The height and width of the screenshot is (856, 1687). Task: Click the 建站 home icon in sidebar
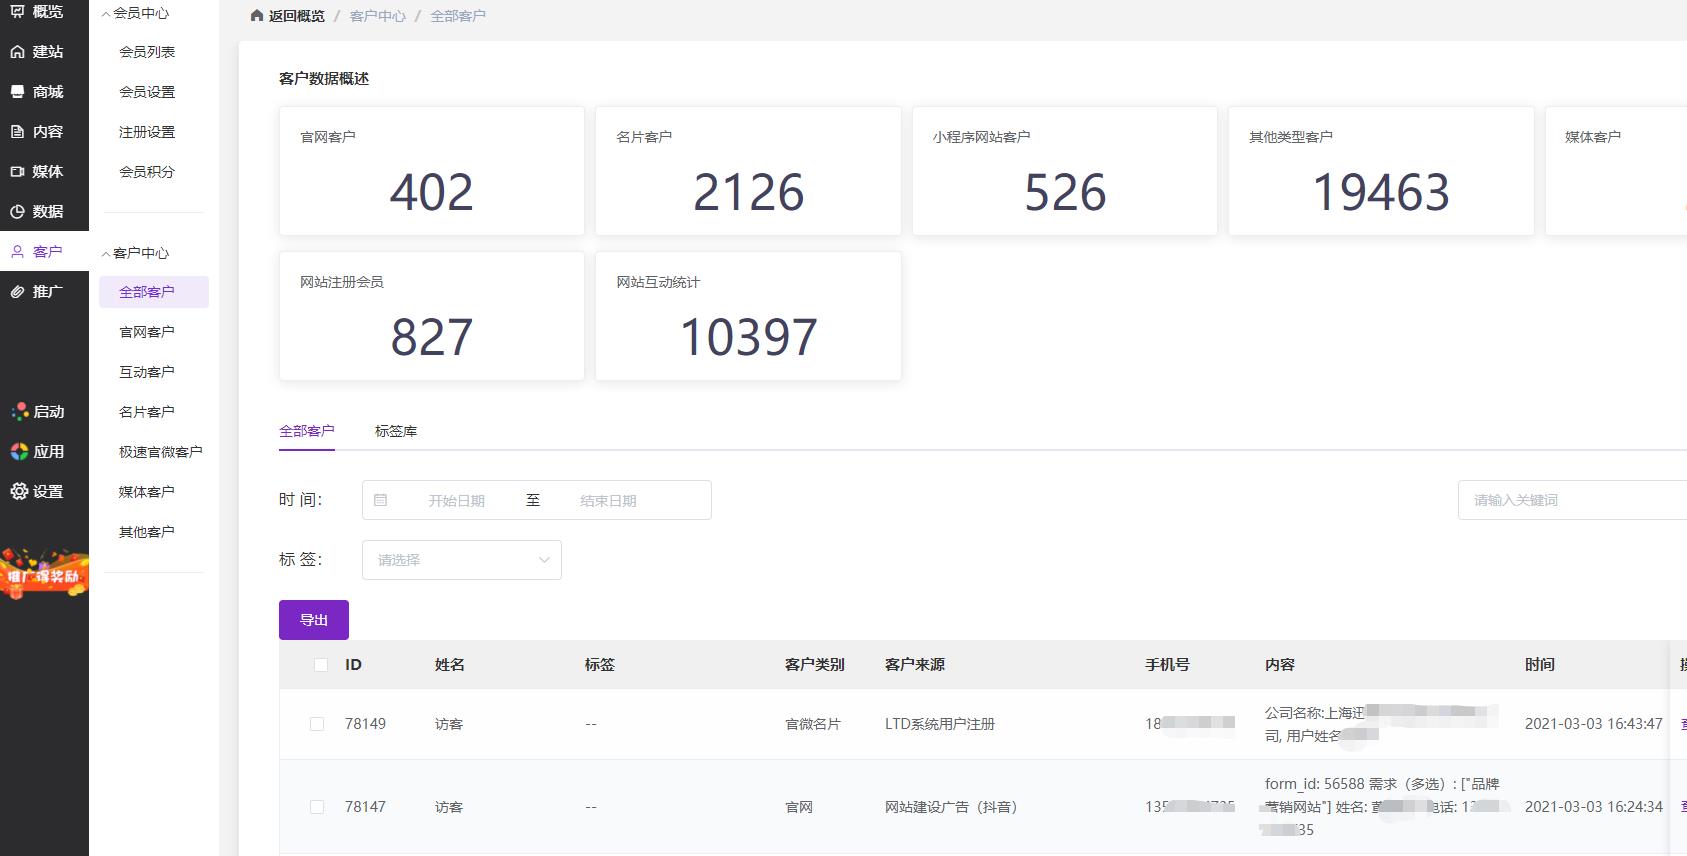[x=18, y=52]
